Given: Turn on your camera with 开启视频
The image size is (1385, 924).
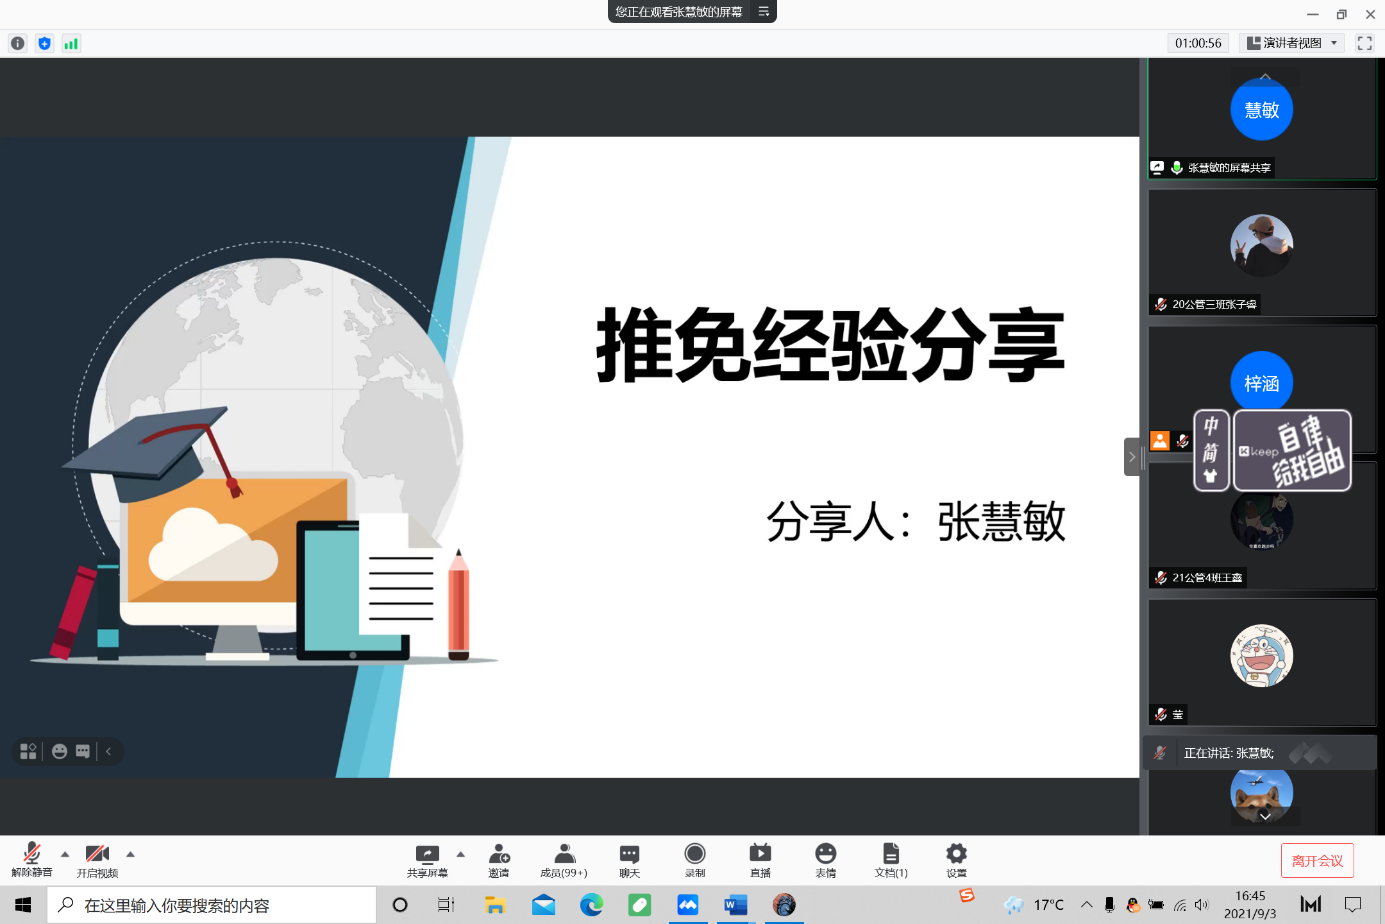Looking at the screenshot, I should click(97, 860).
